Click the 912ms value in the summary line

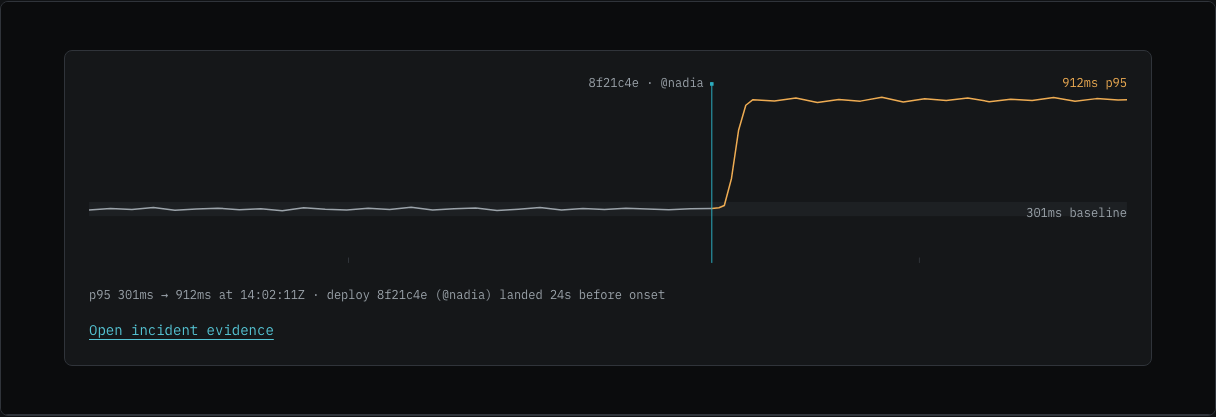coord(193,295)
